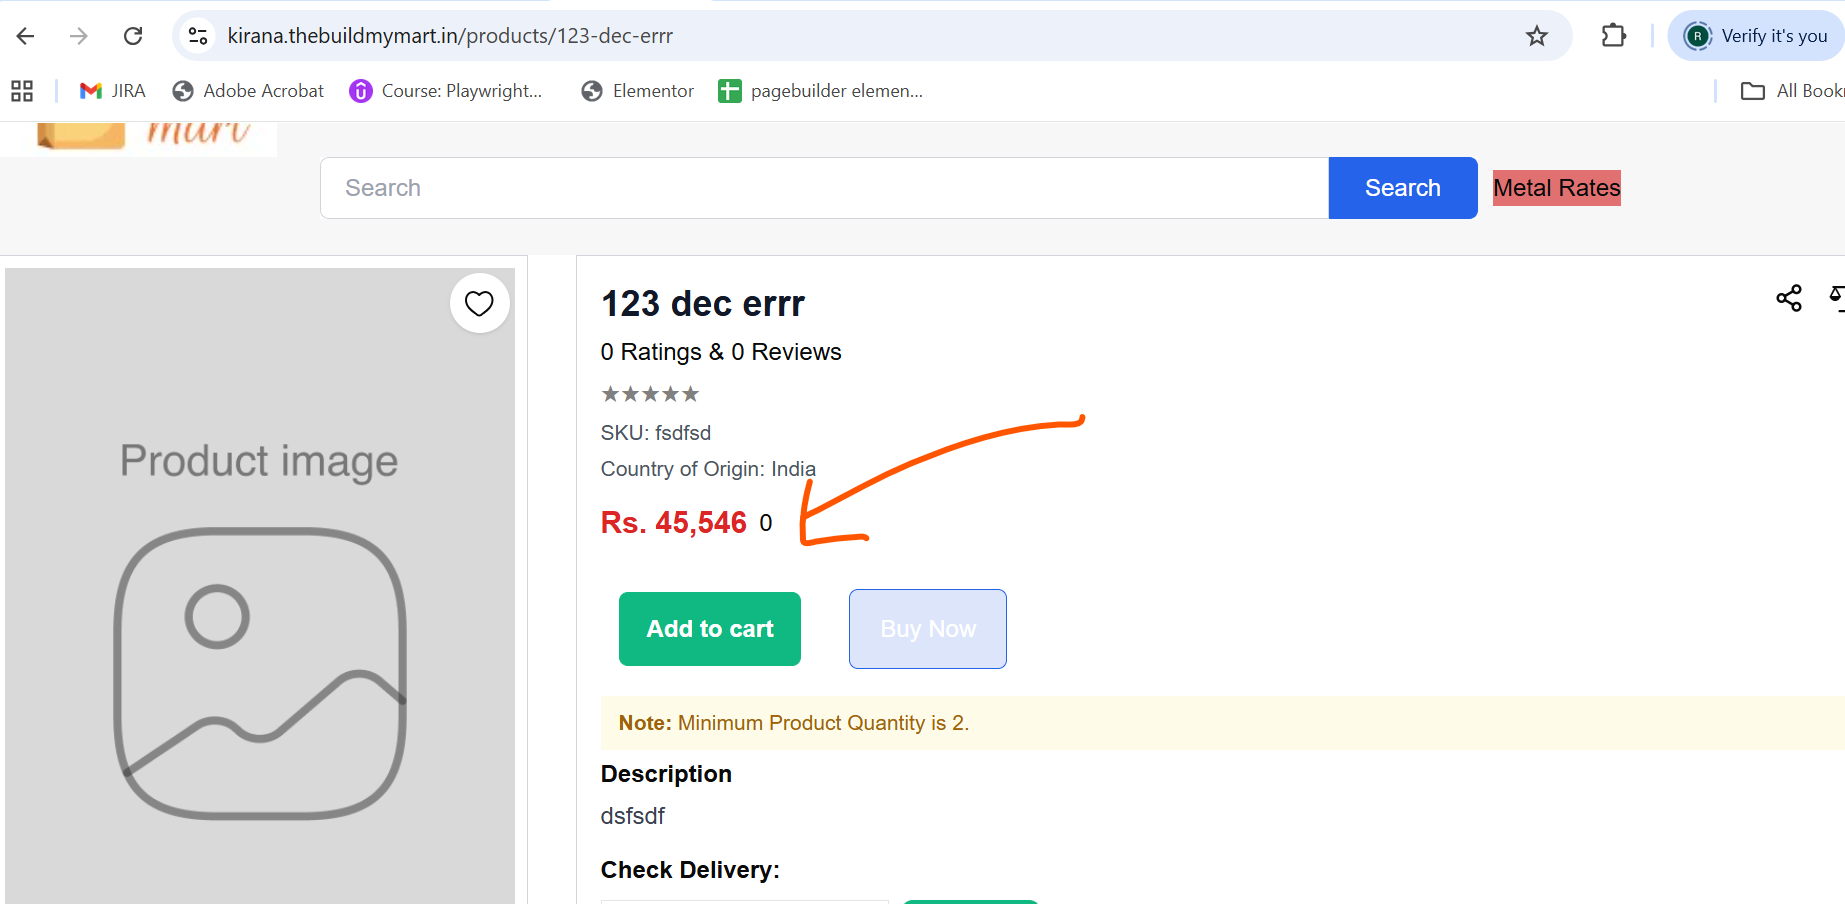Expand the All Bookmarks folder

click(1792, 91)
